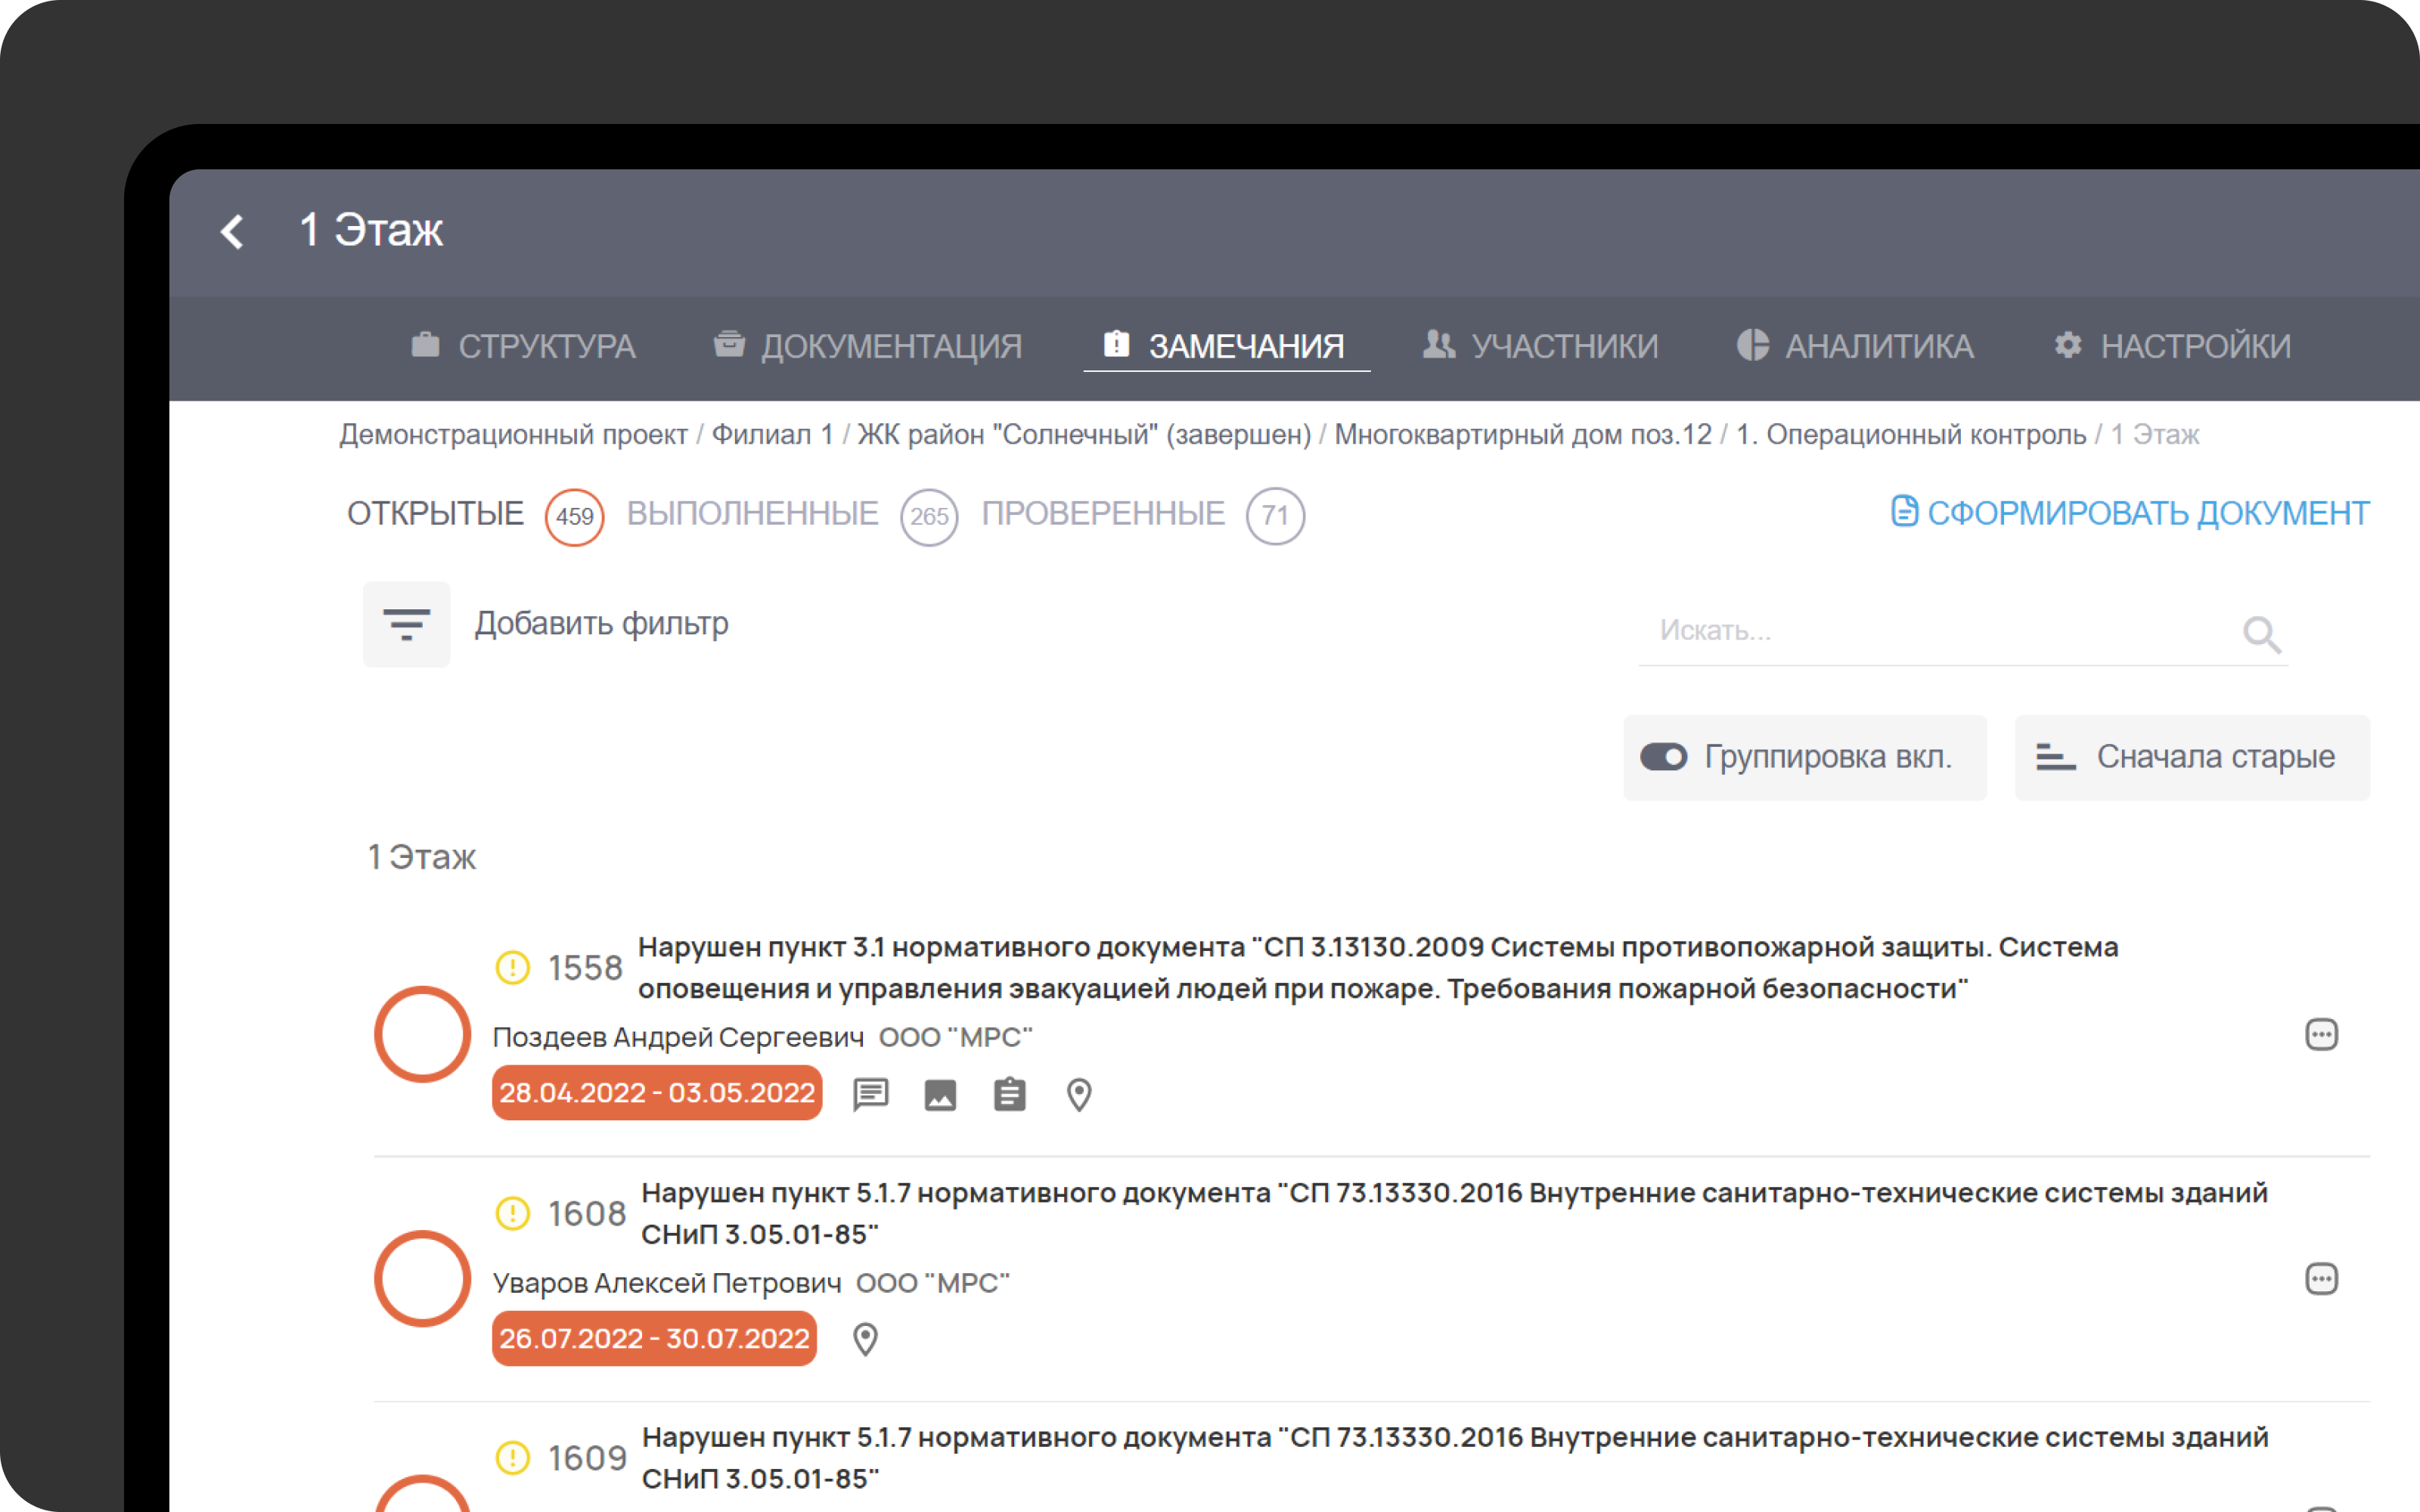Click remark number 1558
This screenshot has height=1512, width=2420.
pyautogui.click(x=585, y=968)
